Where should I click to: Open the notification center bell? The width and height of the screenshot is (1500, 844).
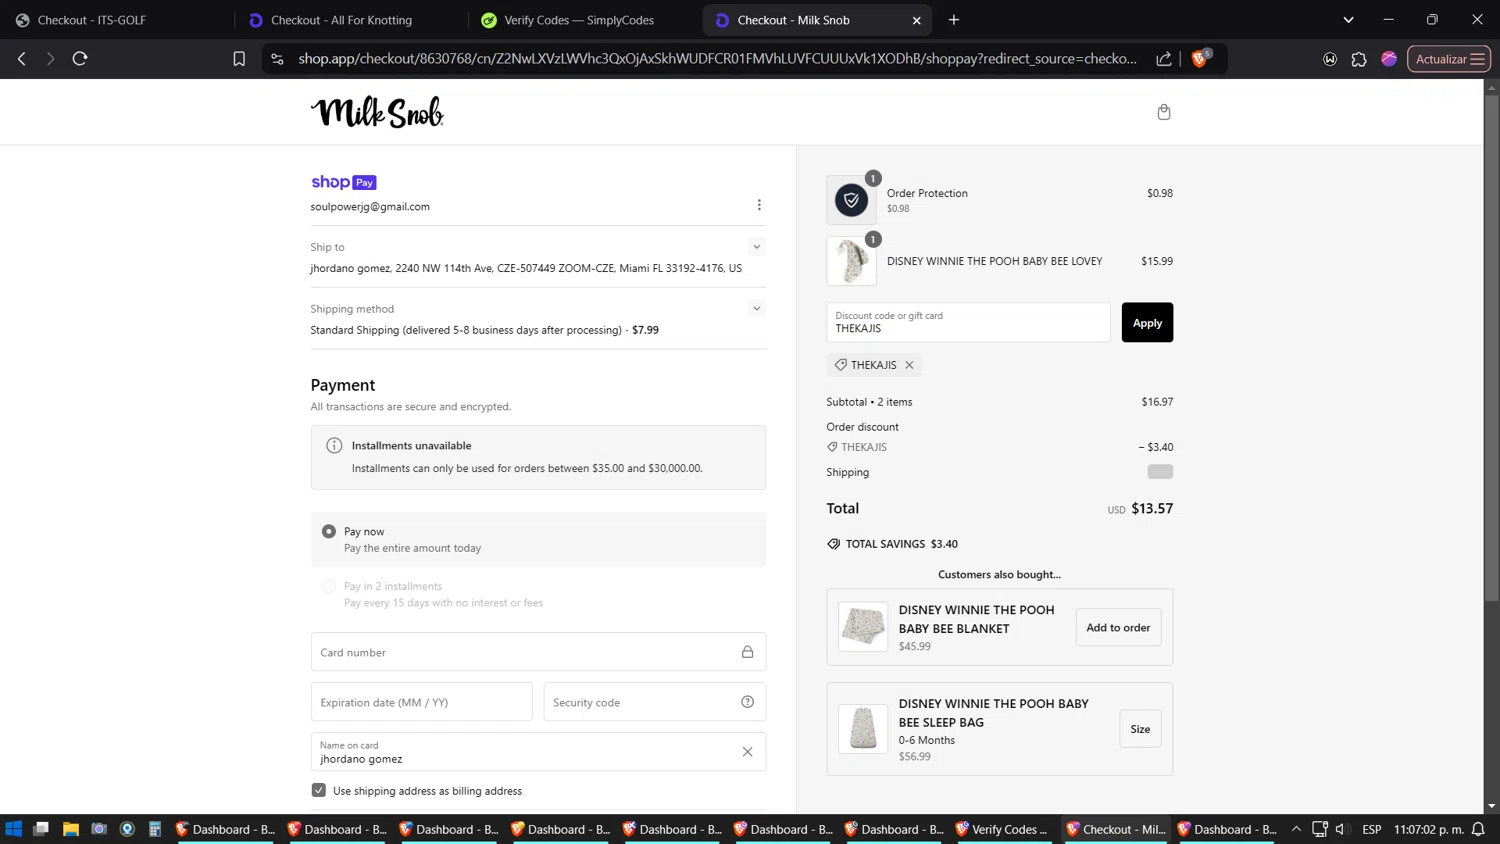tap(1478, 829)
